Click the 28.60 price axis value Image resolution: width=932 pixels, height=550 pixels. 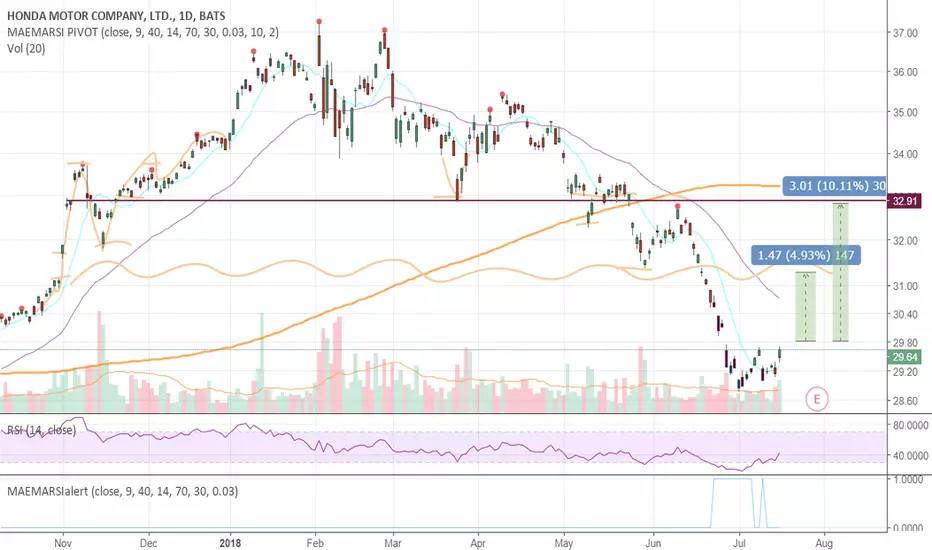pos(906,401)
